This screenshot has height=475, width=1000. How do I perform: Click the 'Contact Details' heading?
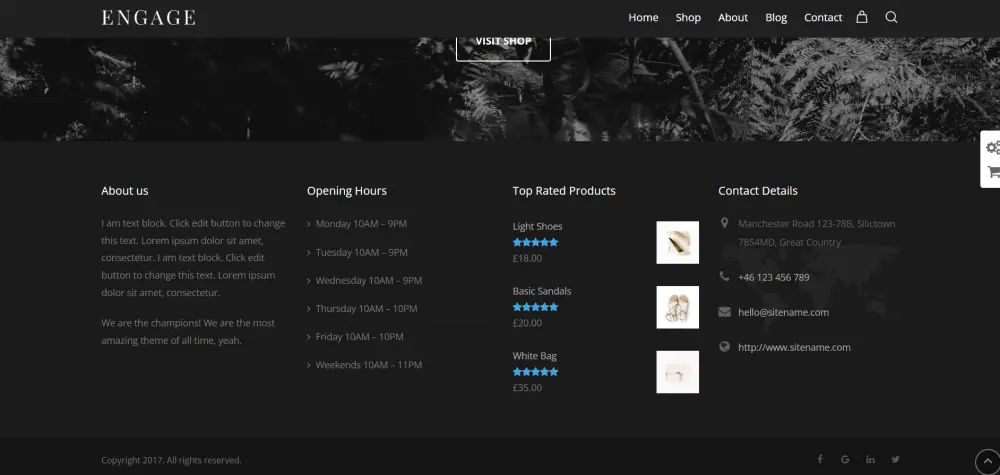(758, 191)
